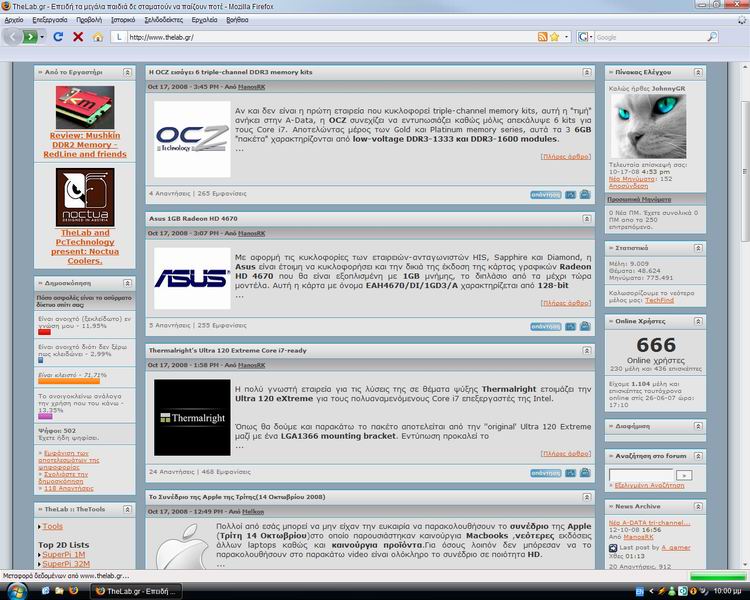750x600 pixels.
Task: Open the SuperPi 1M list link
Action: tap(64, 555)
